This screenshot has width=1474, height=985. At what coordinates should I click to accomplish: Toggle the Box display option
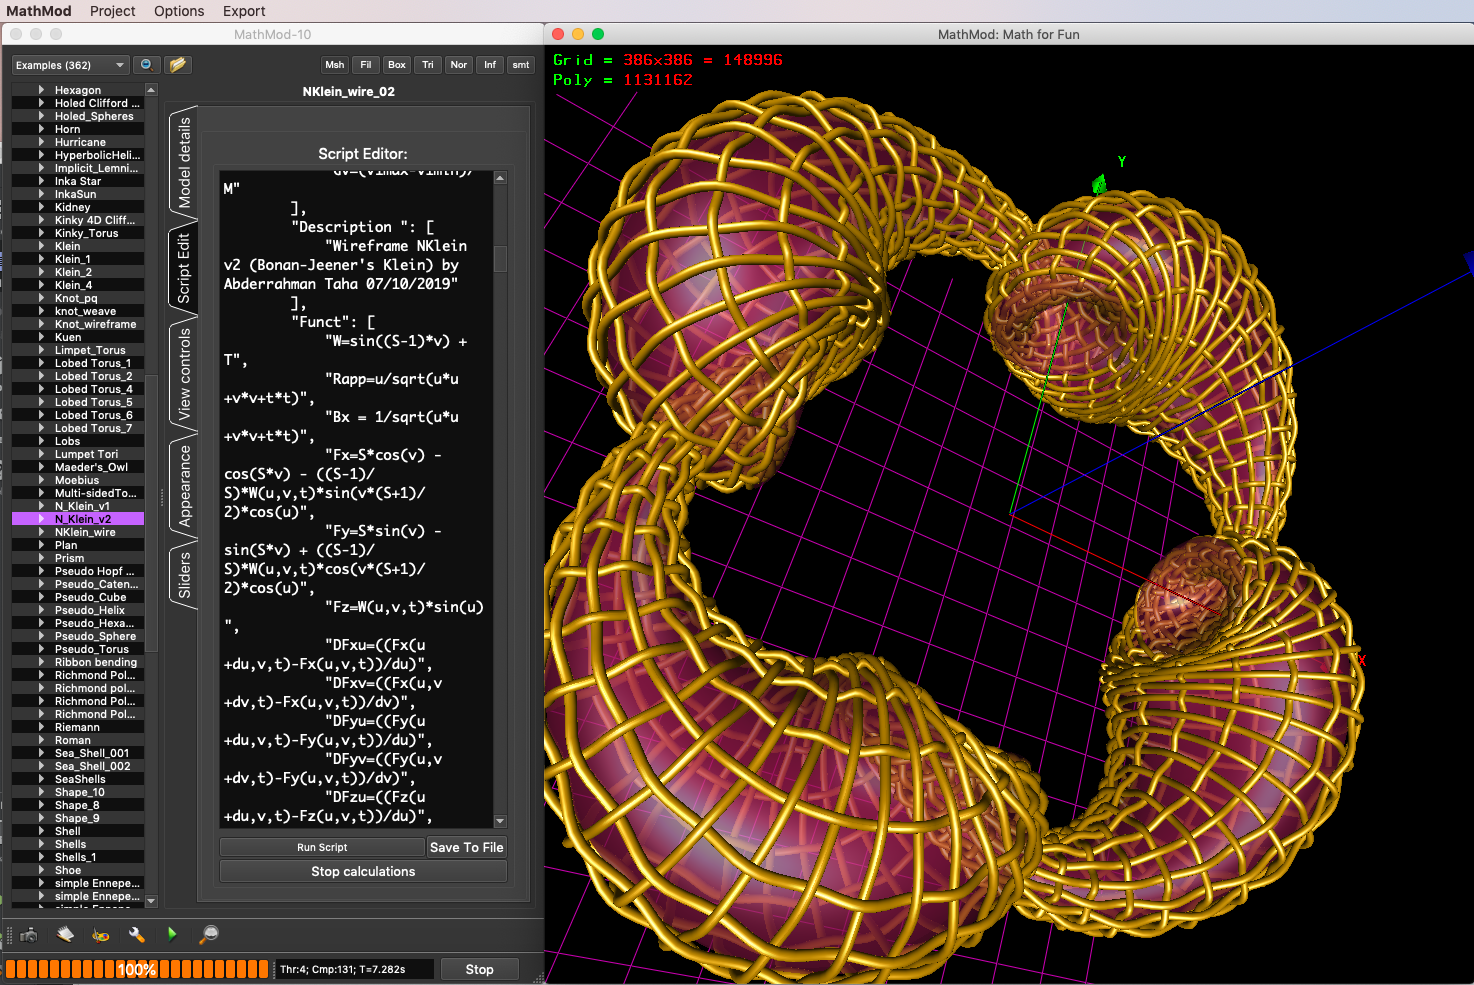point(396,64)
